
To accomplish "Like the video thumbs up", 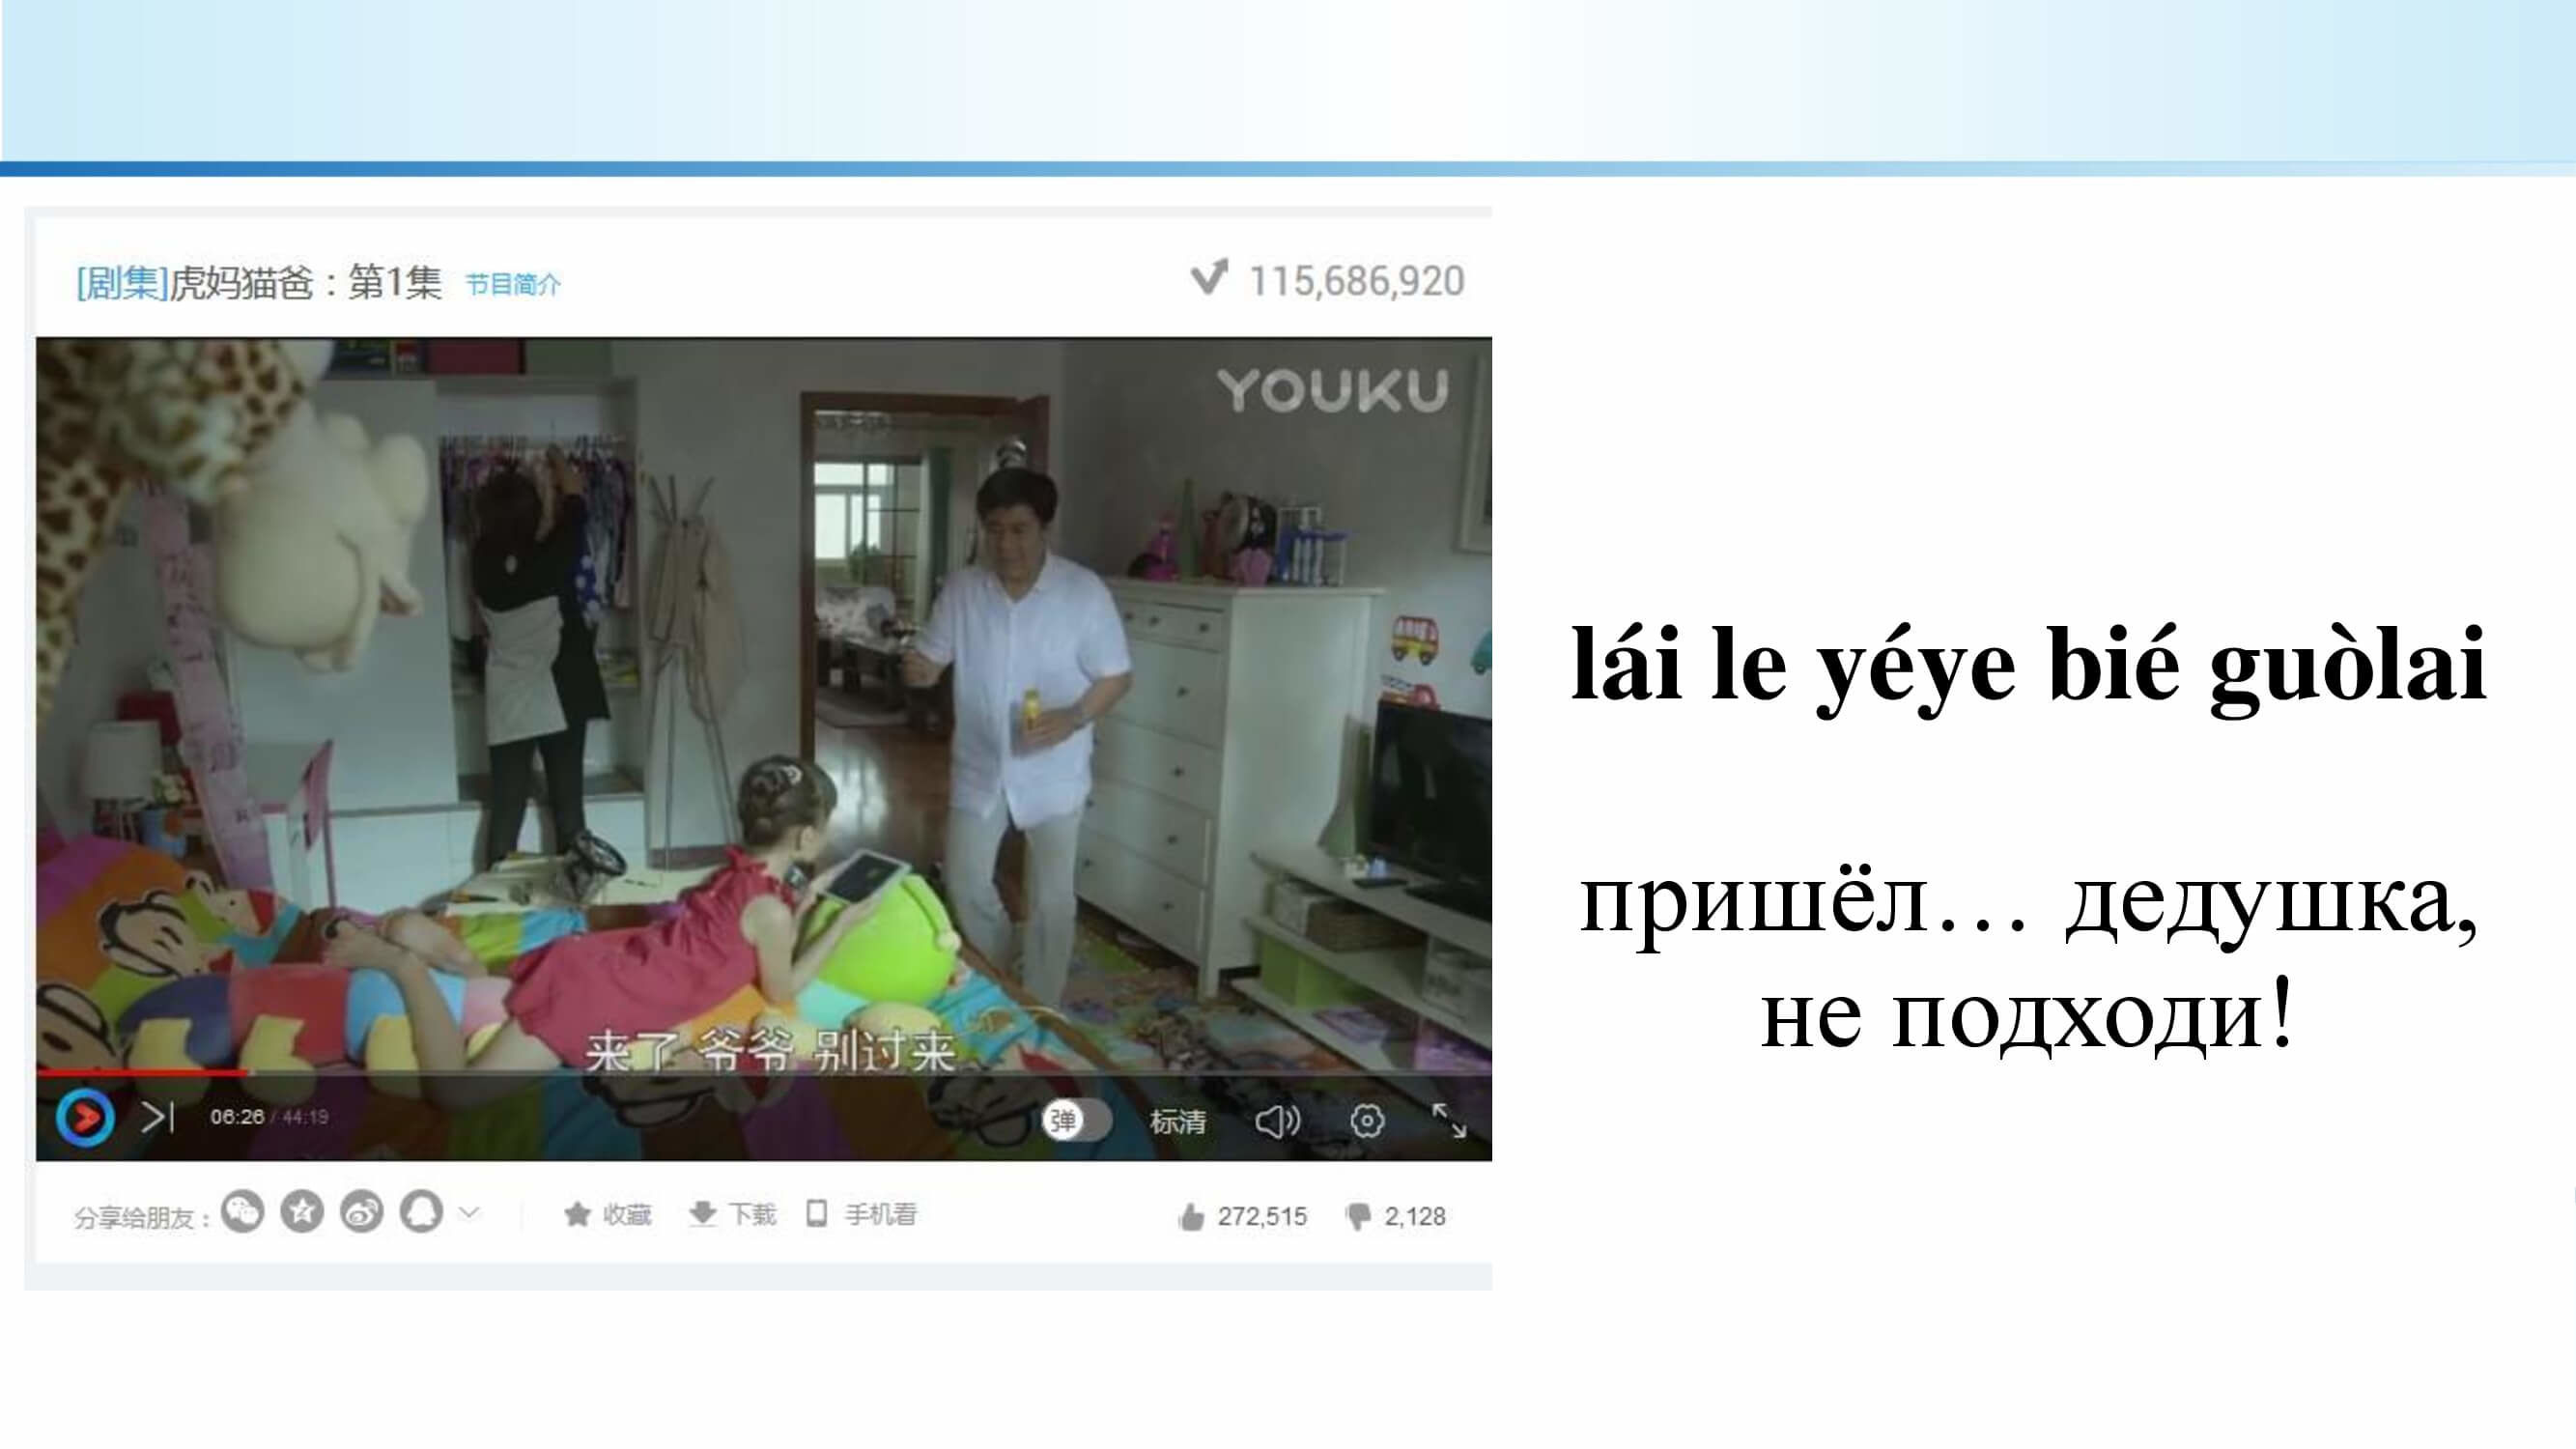I will click(x=1242, y=1217).
